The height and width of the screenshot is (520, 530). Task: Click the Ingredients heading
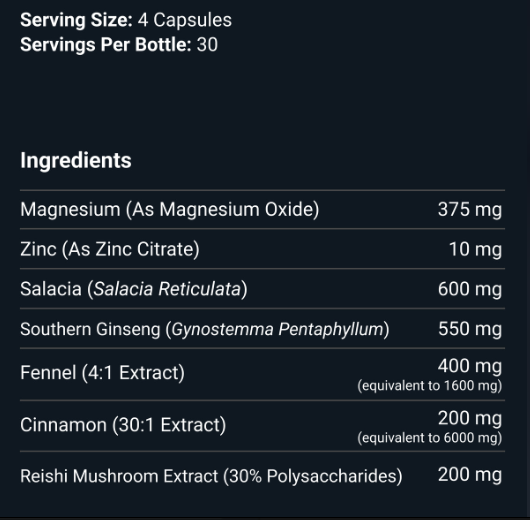[x=76, y=160]
